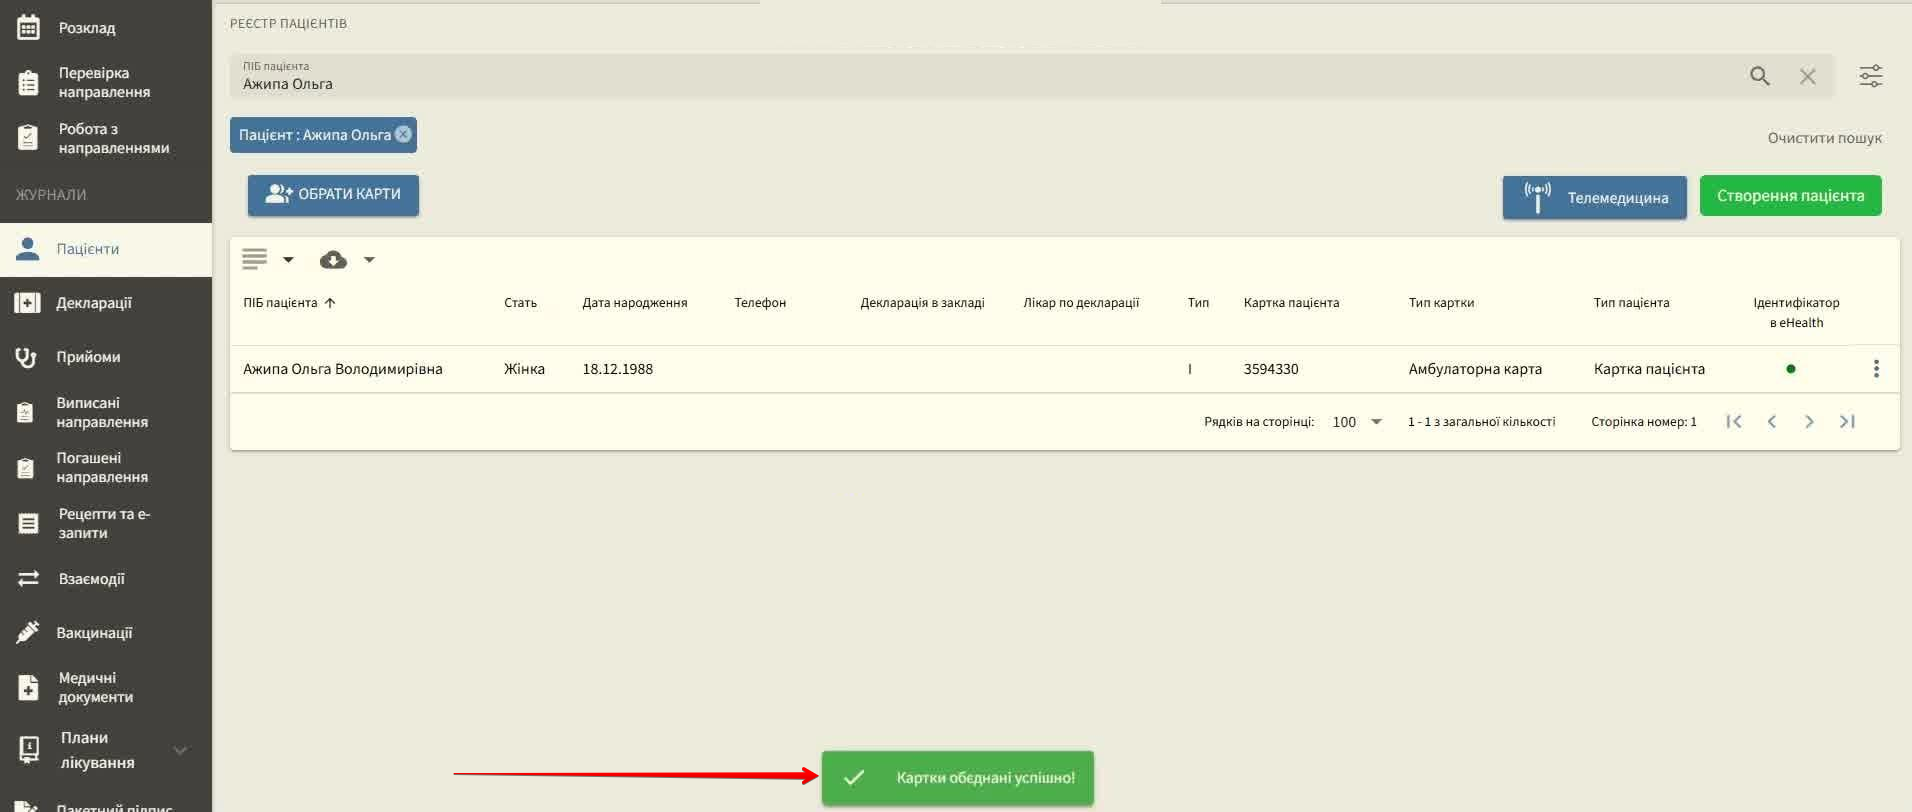
Task: Open the cloud download export icon
Action: click(x=333, y=260)
